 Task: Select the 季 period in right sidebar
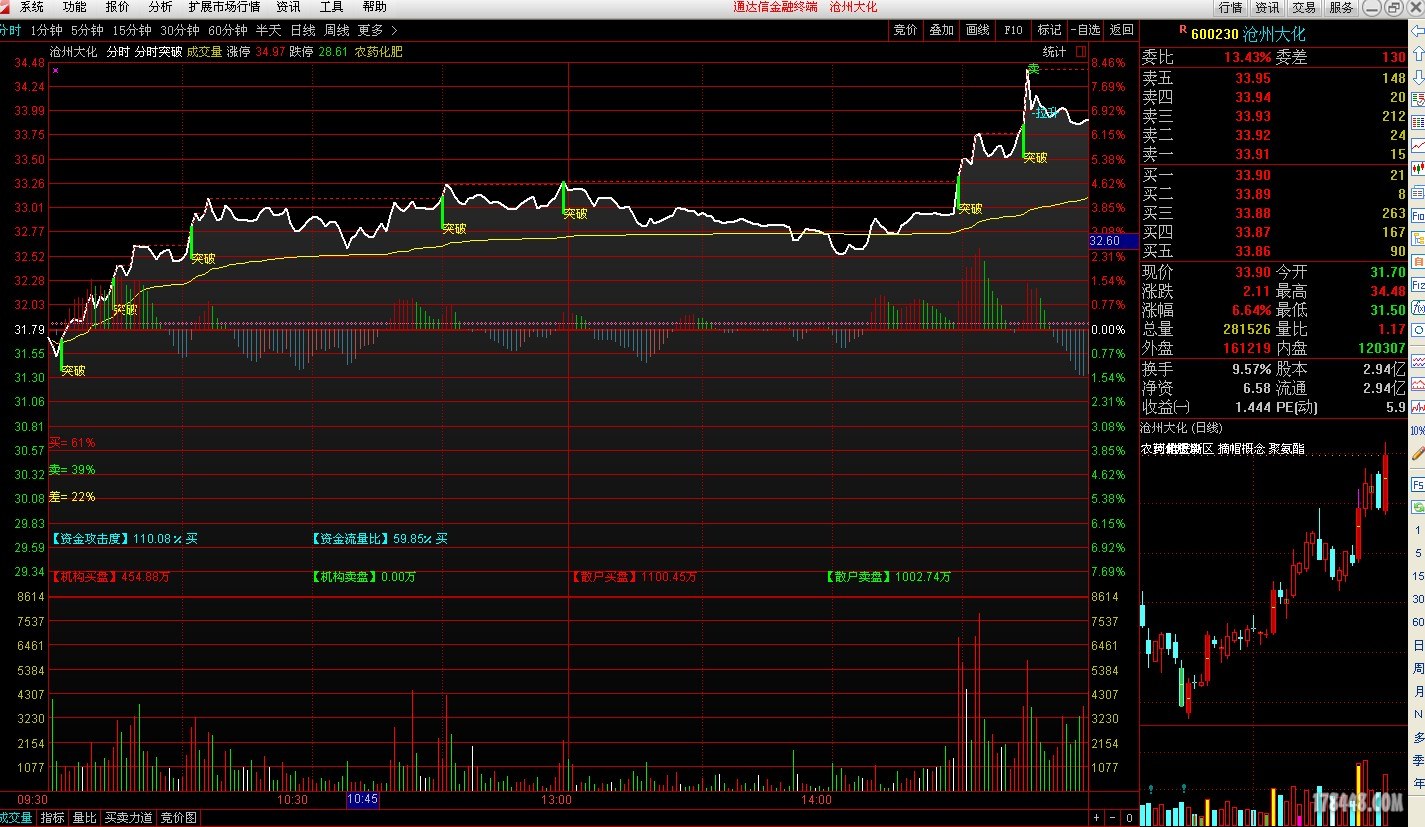[x=1418, y=760]
